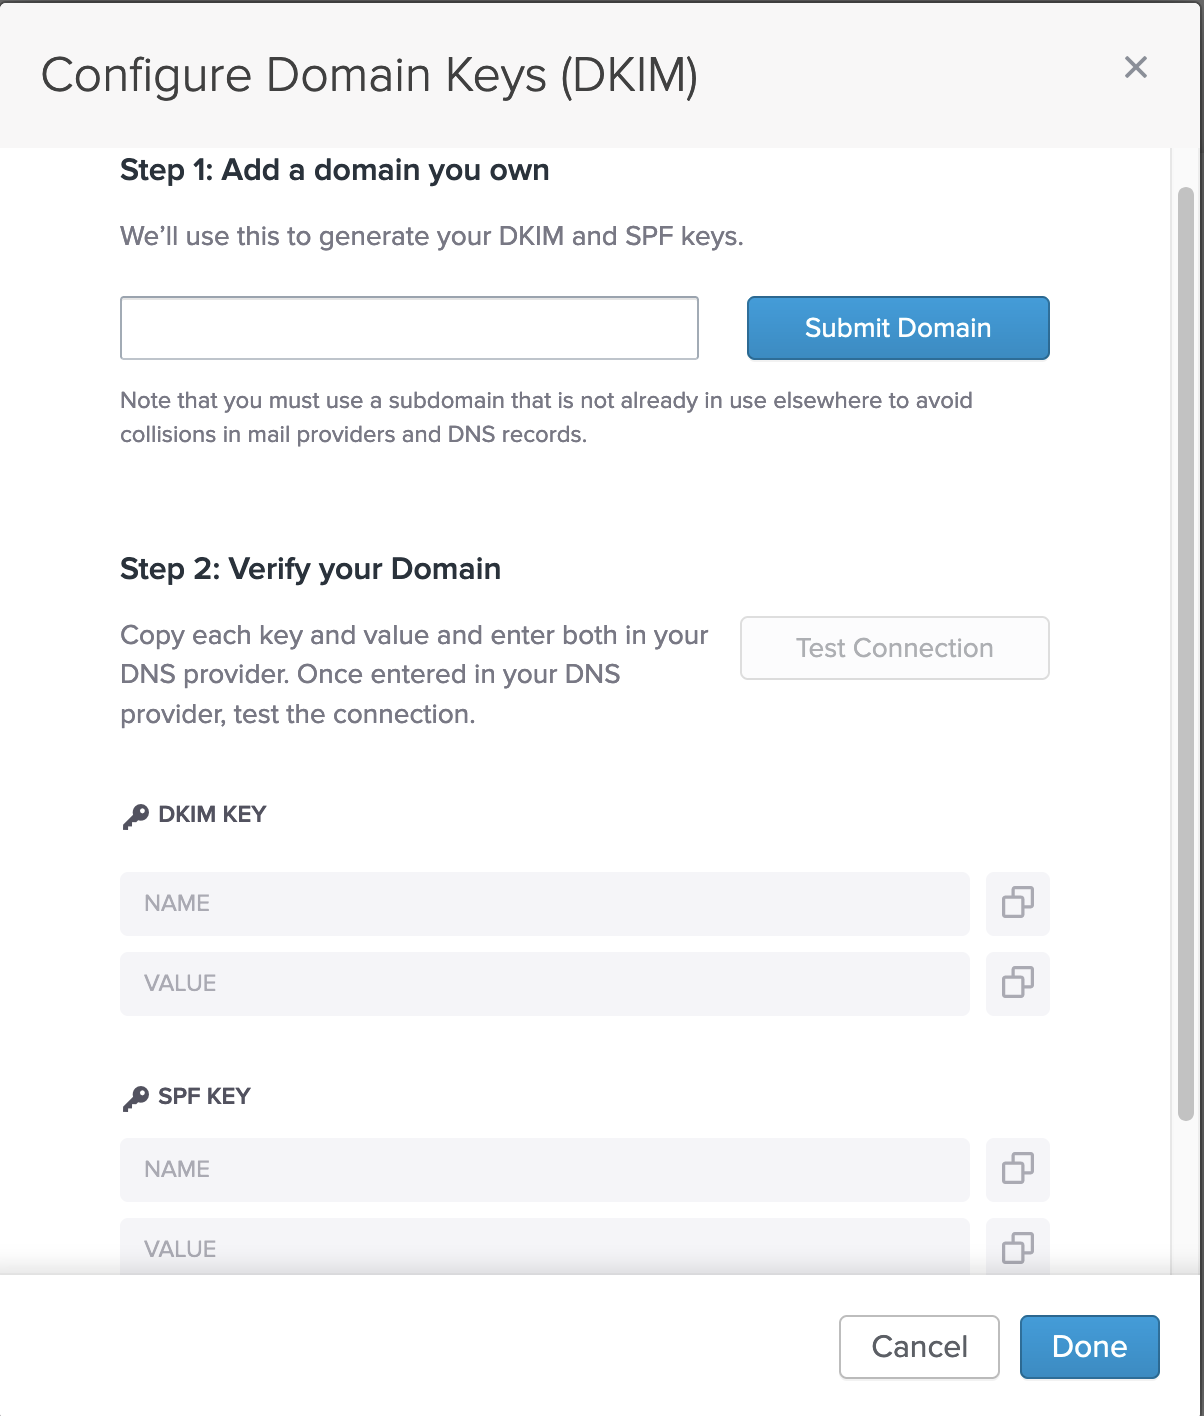Click the DKIM KEY section label
The height and width of the screenshot is (1416, 1204).
pos(211,813)
